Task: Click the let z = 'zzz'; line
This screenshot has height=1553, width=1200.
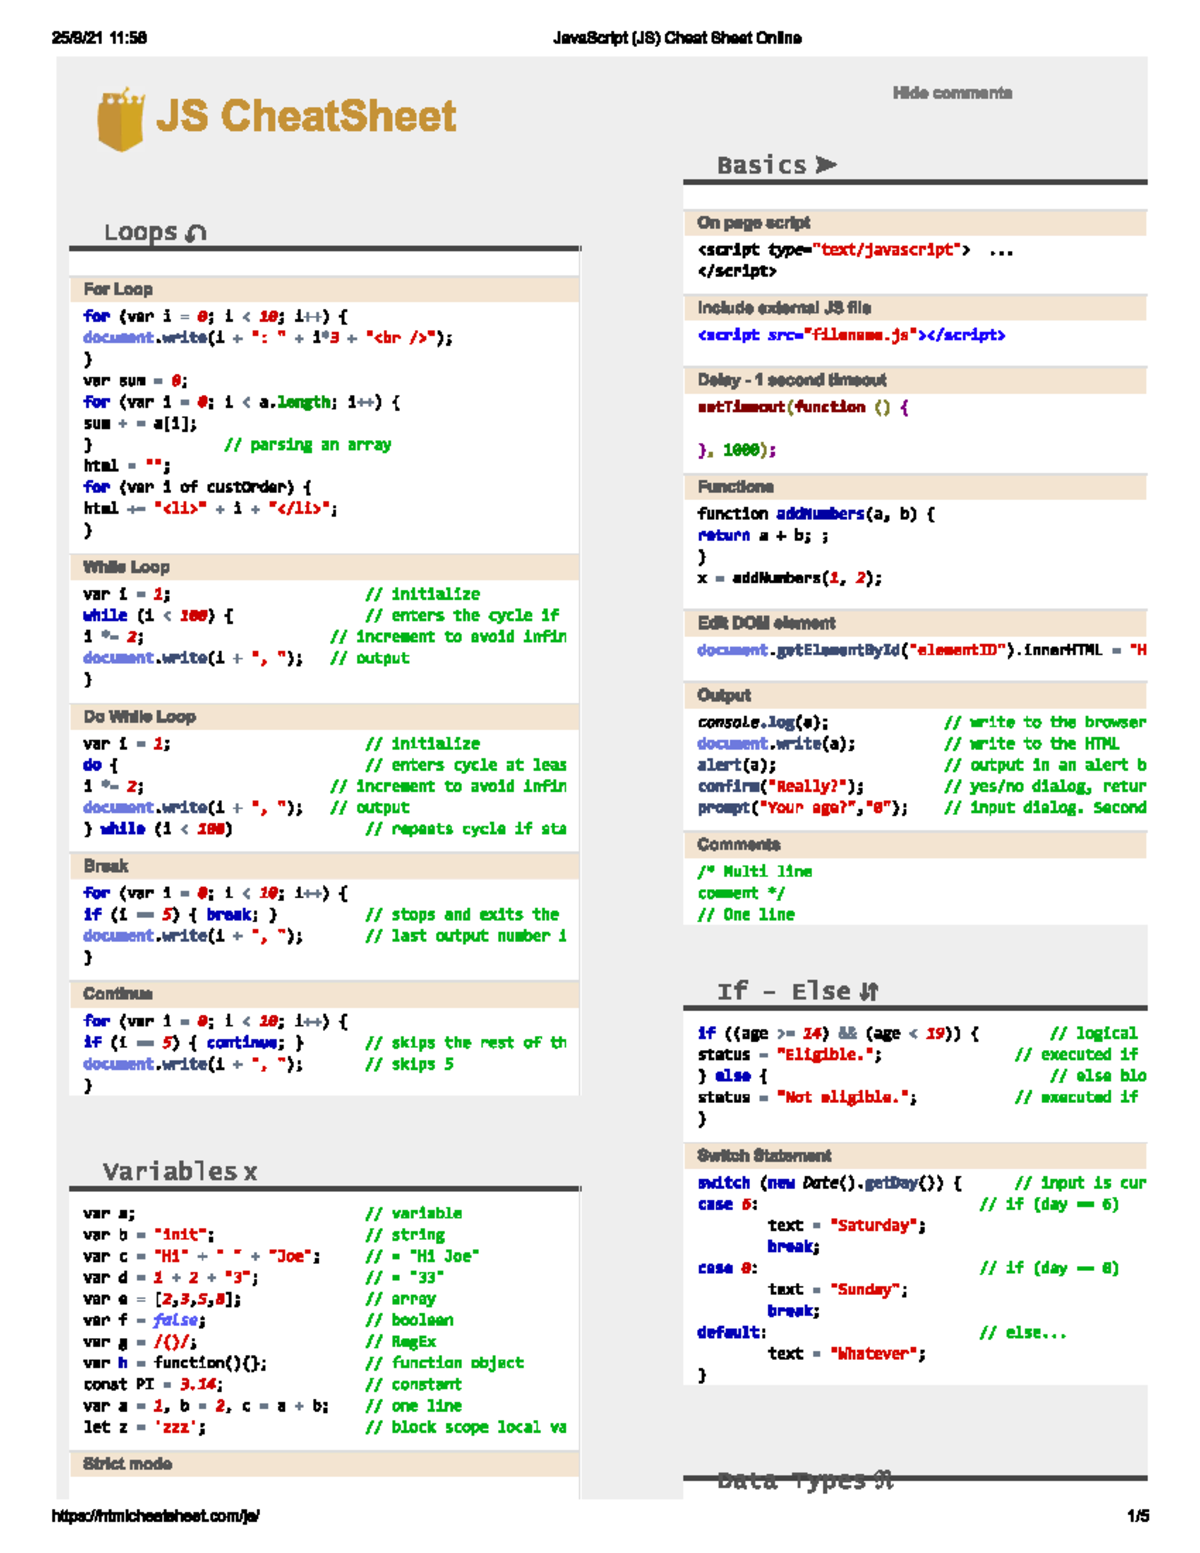Action: 145,1428
